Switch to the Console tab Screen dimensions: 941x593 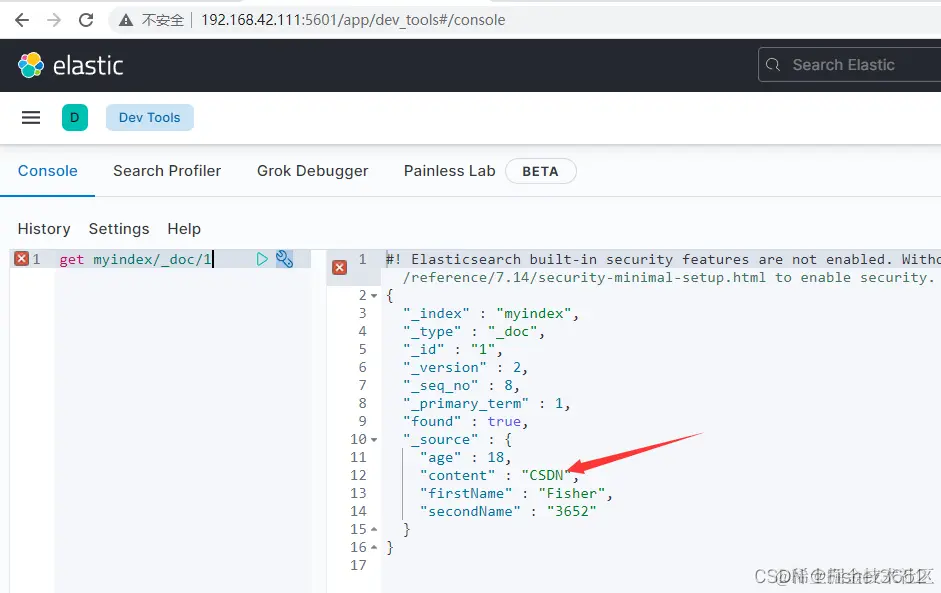47,171
